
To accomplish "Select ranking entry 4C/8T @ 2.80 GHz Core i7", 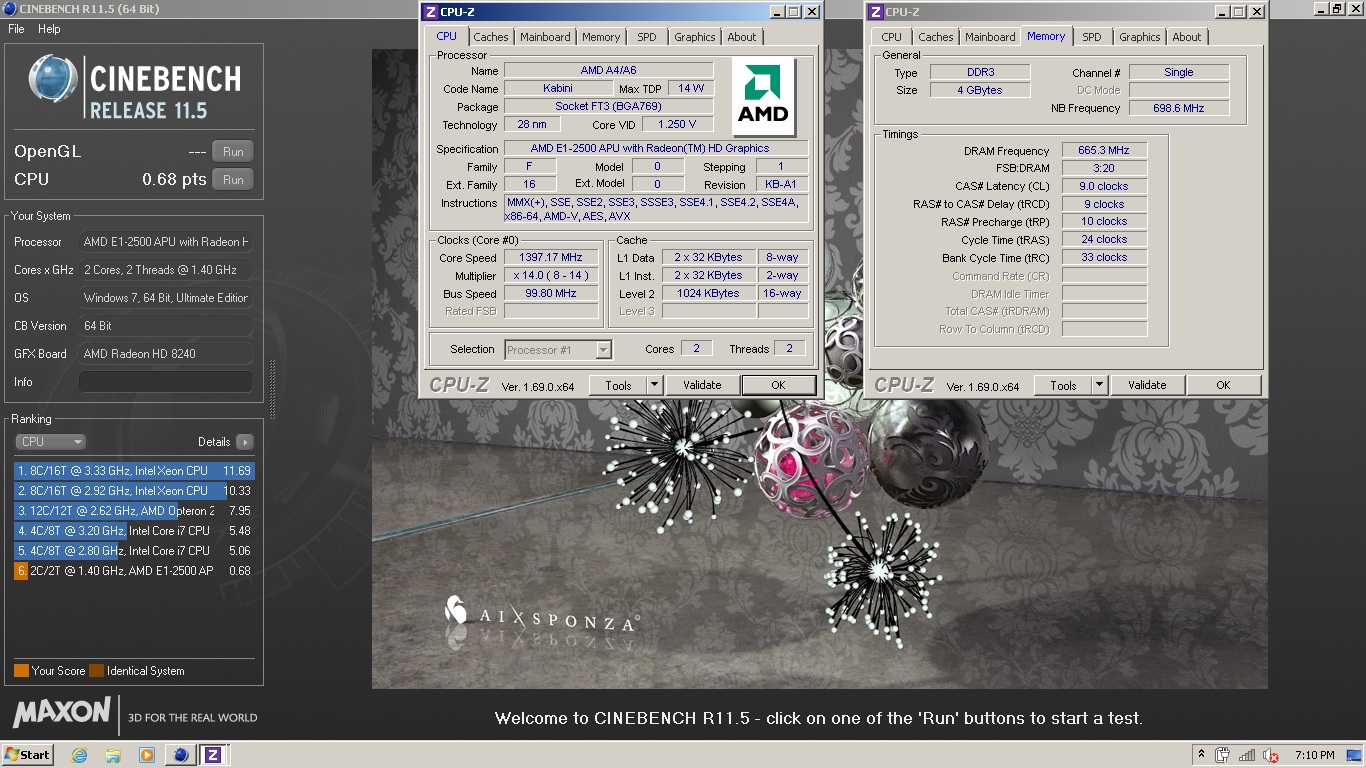I will [134, 551].
